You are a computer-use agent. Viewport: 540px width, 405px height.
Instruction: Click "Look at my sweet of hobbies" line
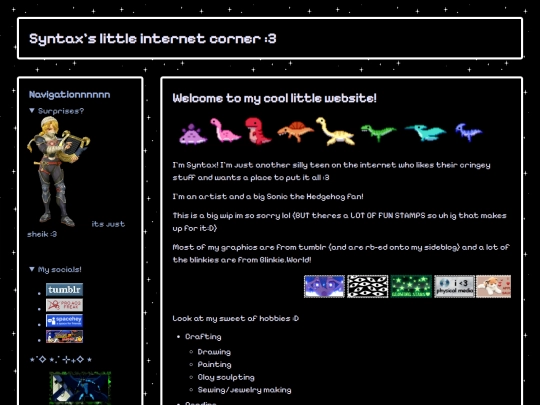236,319
